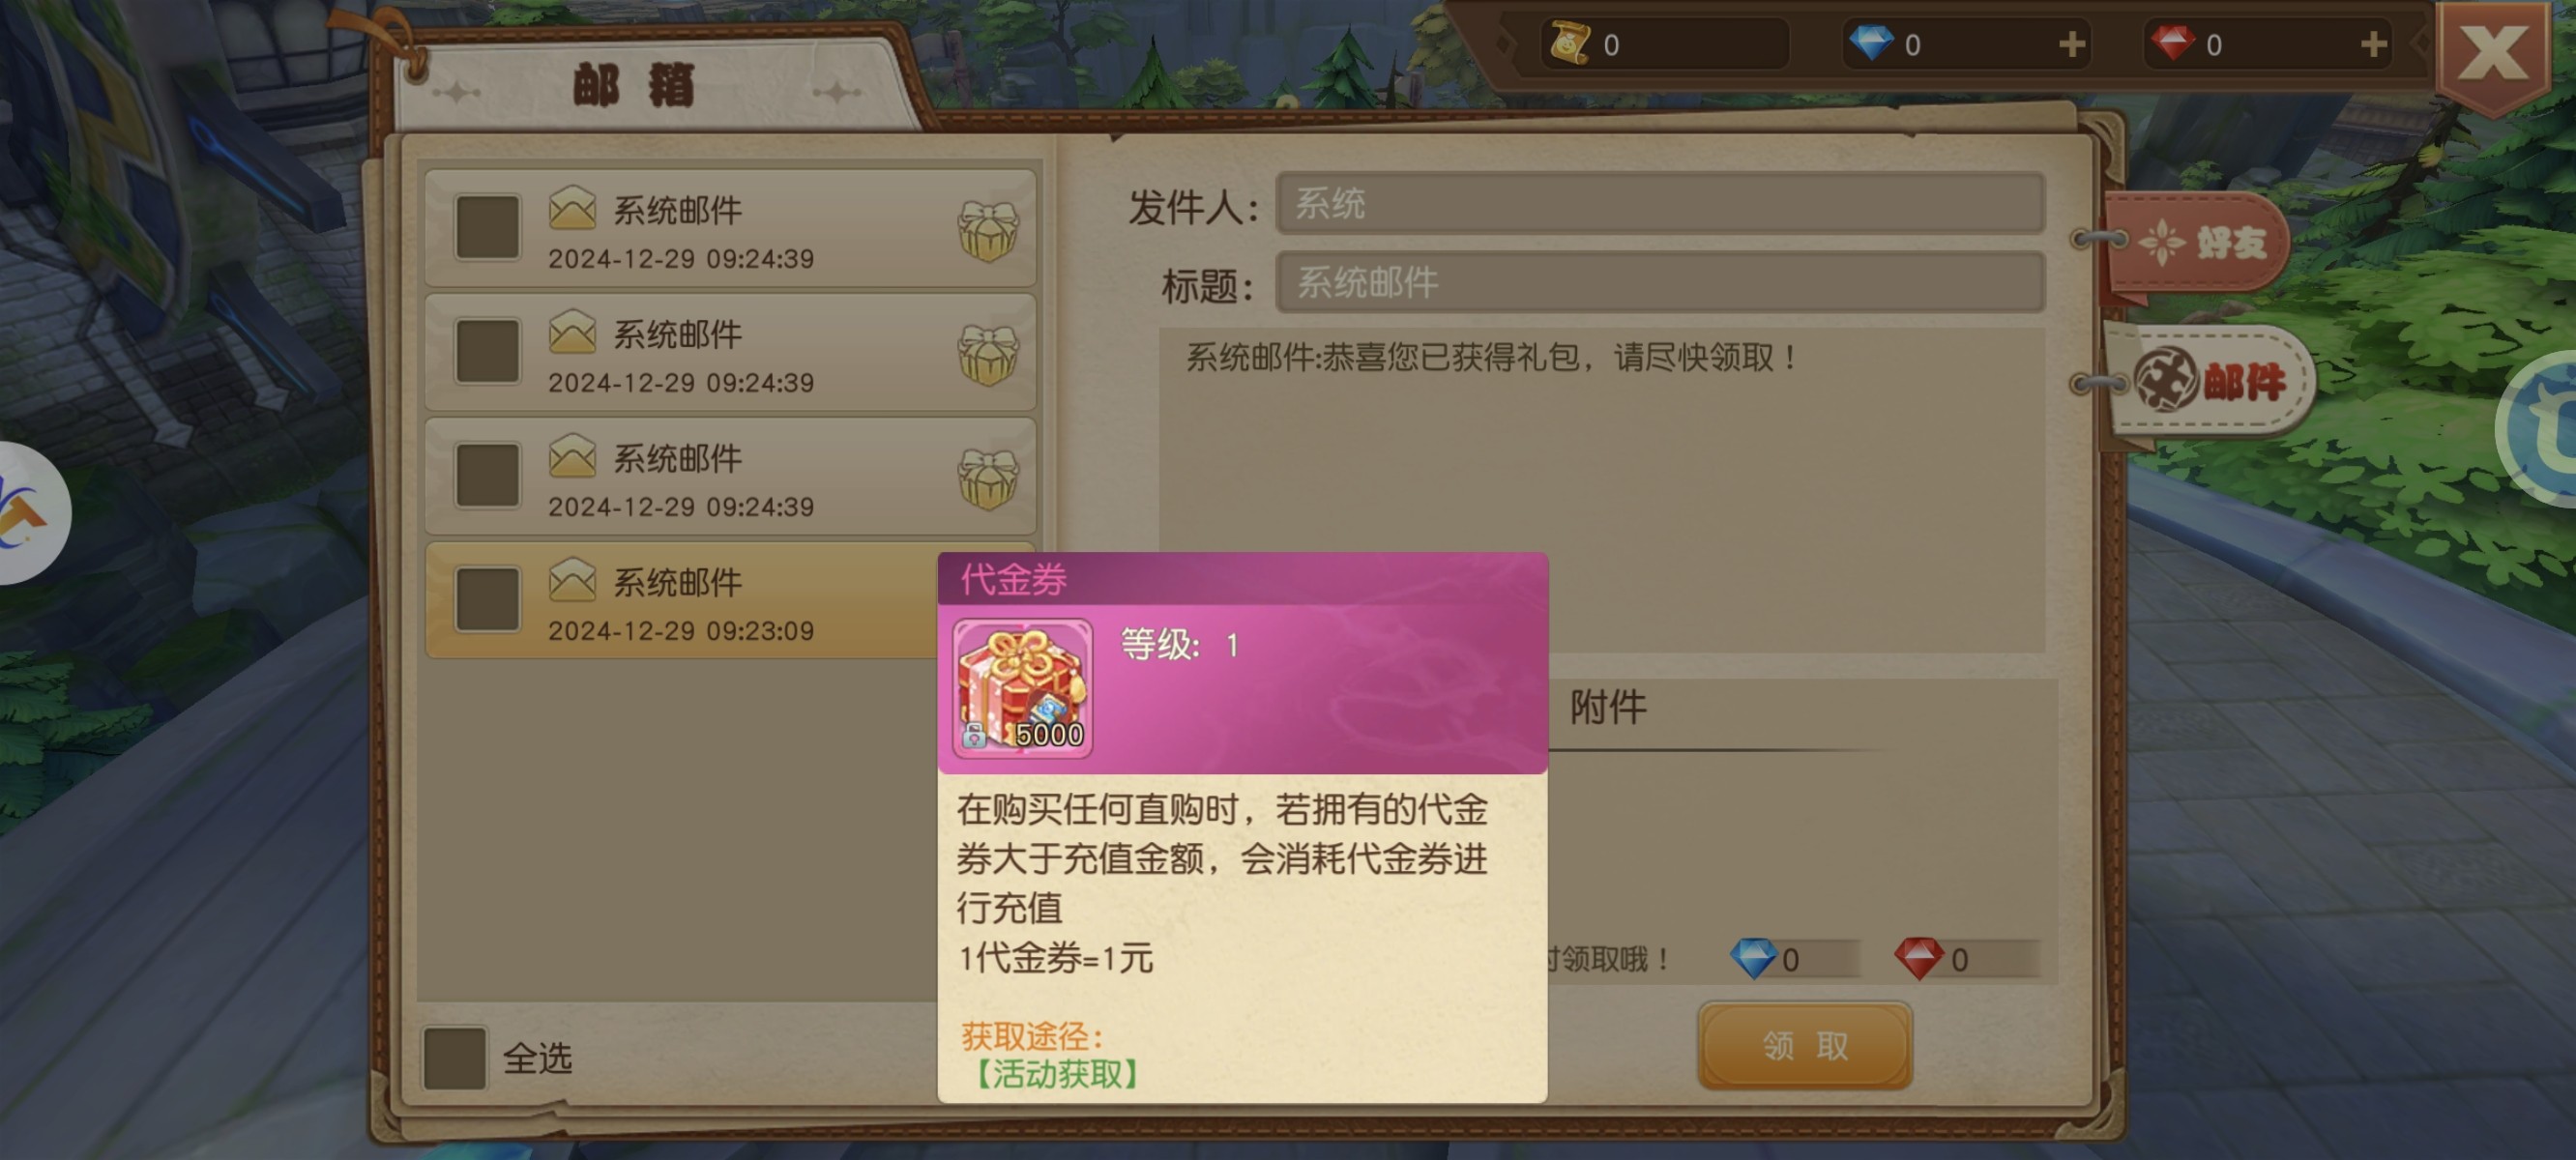Click the voucher gift box icon showing 5000

pyautogui.click(x=1022, y=688)
